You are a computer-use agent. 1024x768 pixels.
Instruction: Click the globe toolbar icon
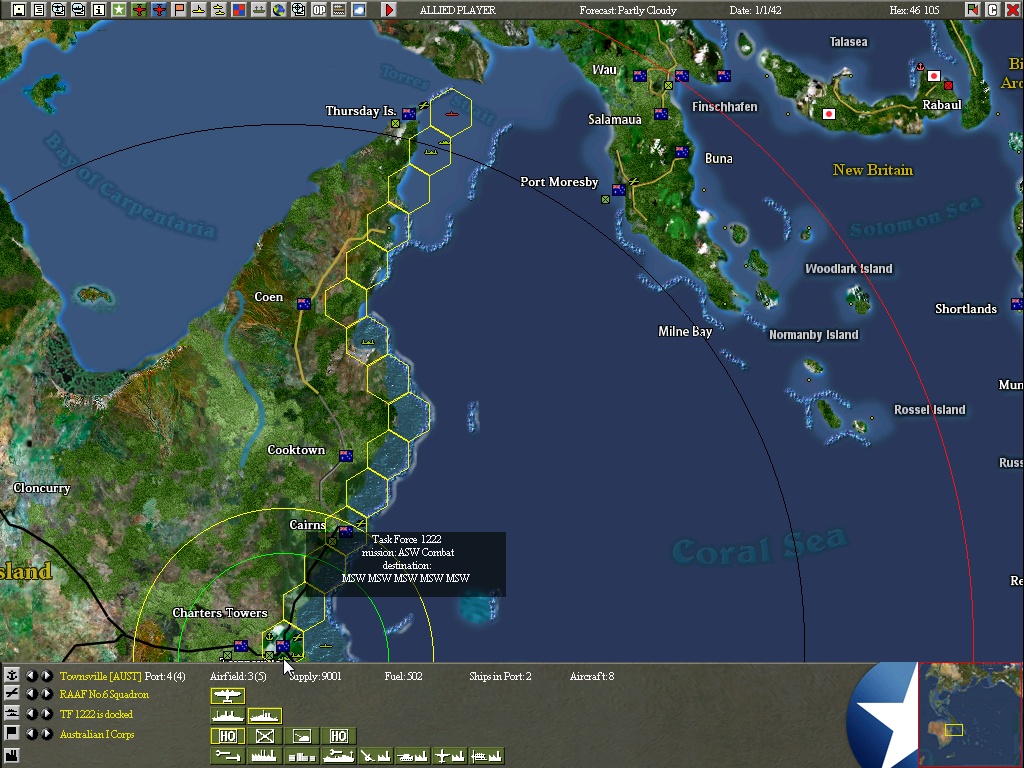coord(279,10)
